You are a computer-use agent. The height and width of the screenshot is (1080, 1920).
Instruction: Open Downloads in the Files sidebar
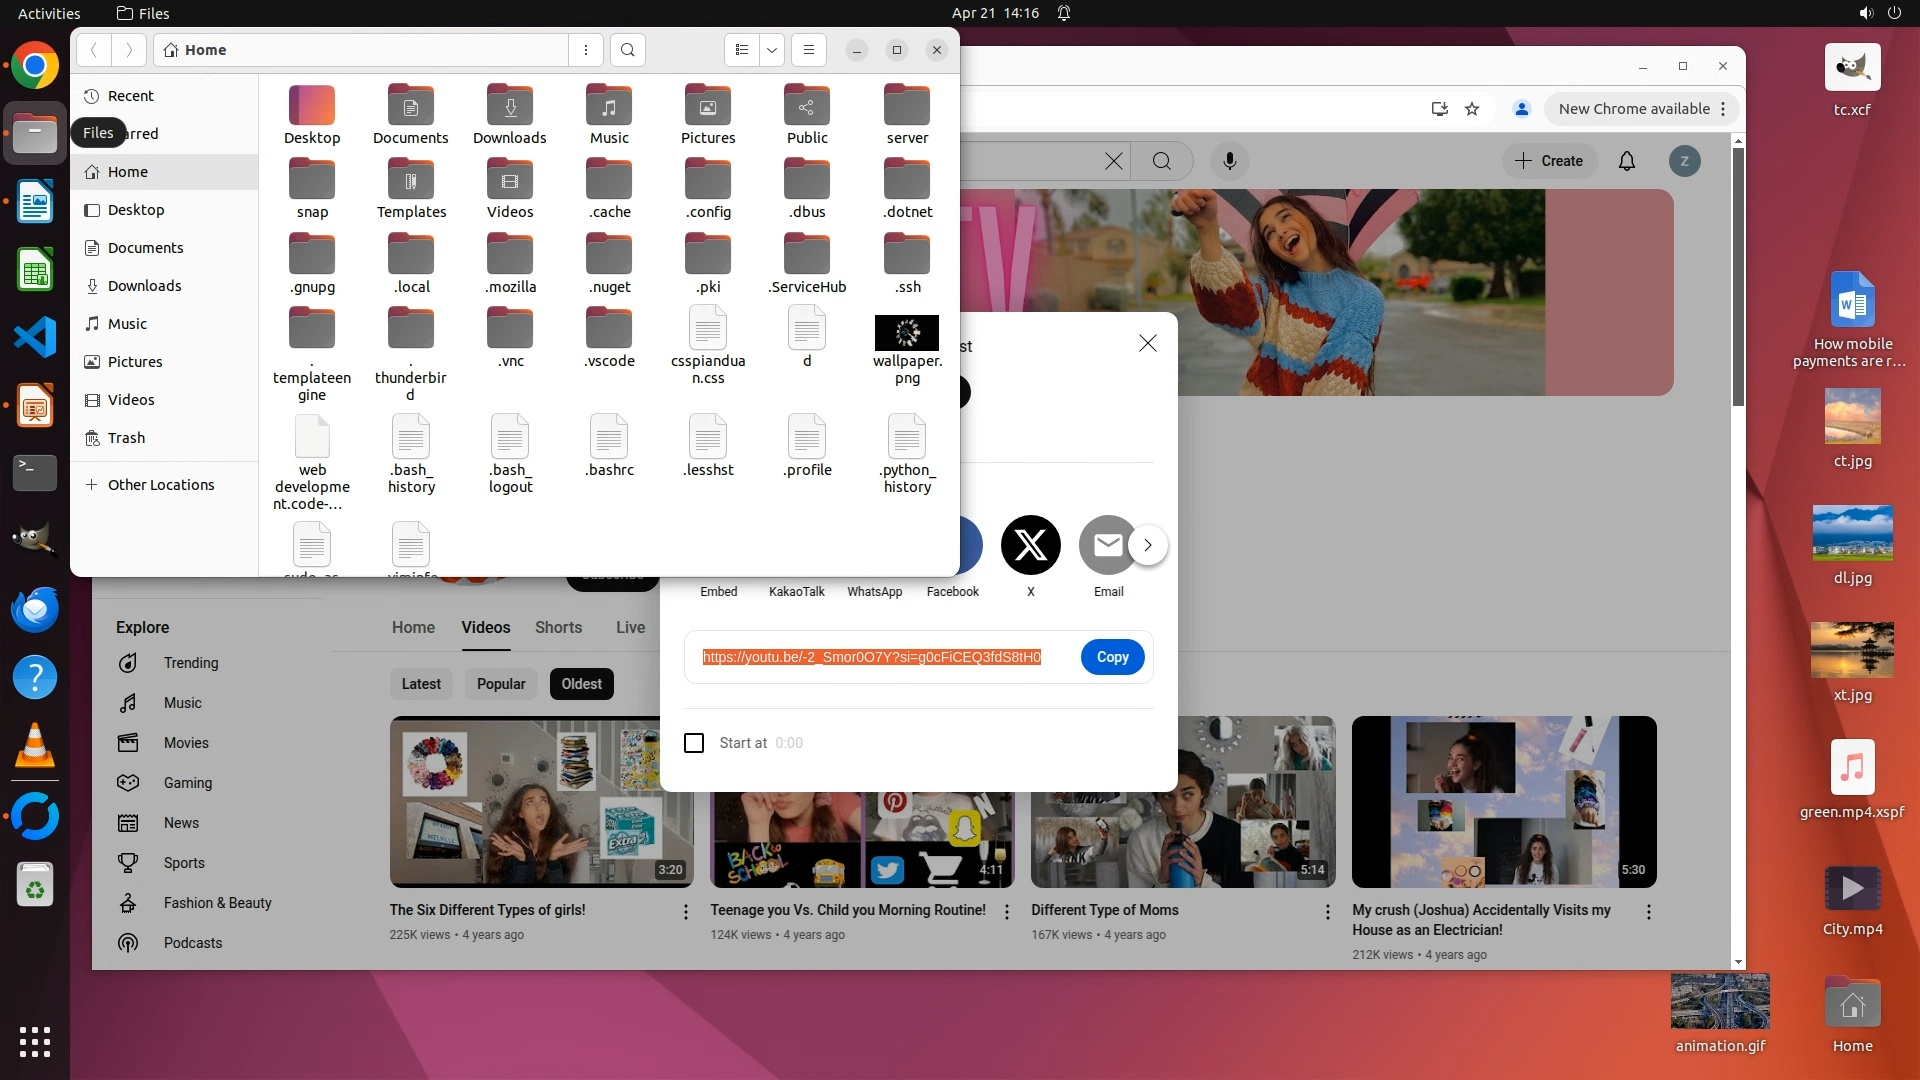[144, 286]
